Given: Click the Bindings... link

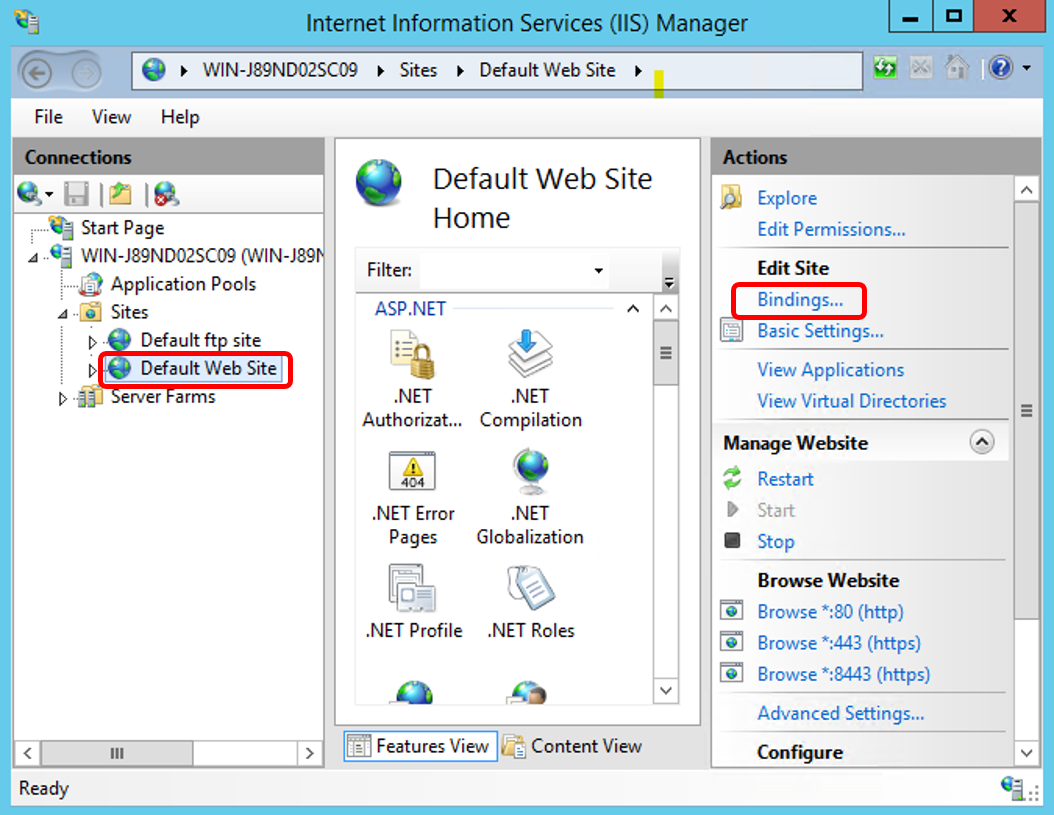Looking at the screenshot, I should click(799, 299).
